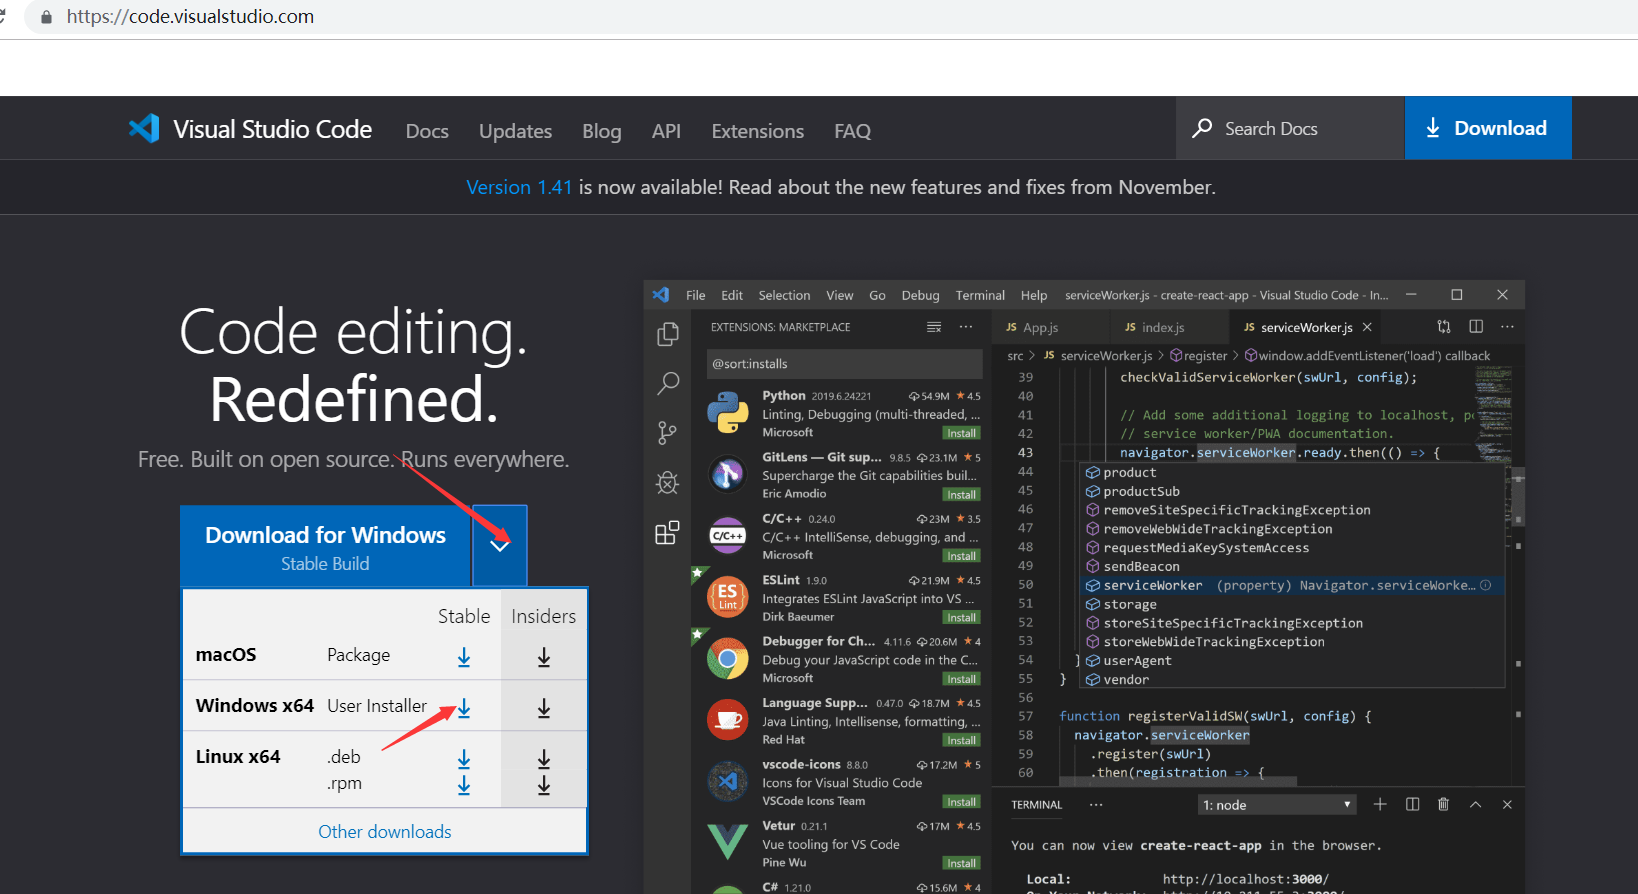Create a new terminal with the plus icon
Screen dimensions: 1638x894
(x=1380, y=804)
